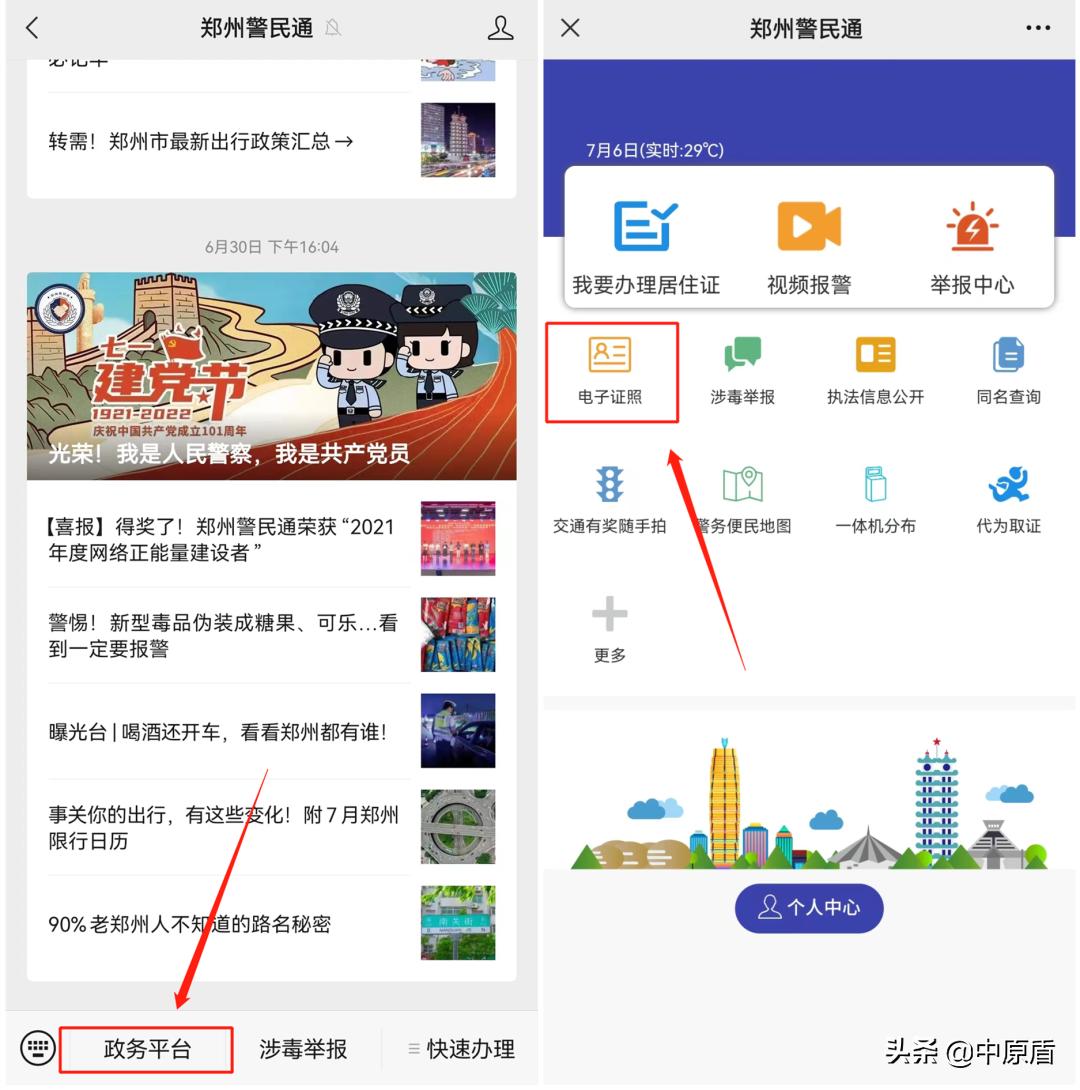Open the 快速办理 bottom menu
This screenshot has width=1080, height=1090.
click(466, 1048)
